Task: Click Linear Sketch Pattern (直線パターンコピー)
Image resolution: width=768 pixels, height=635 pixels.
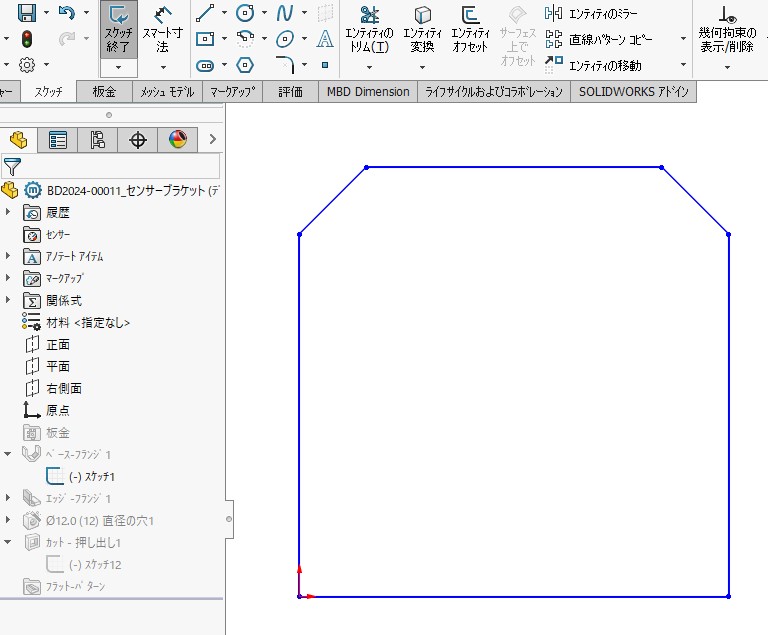Action: (599, 39)
